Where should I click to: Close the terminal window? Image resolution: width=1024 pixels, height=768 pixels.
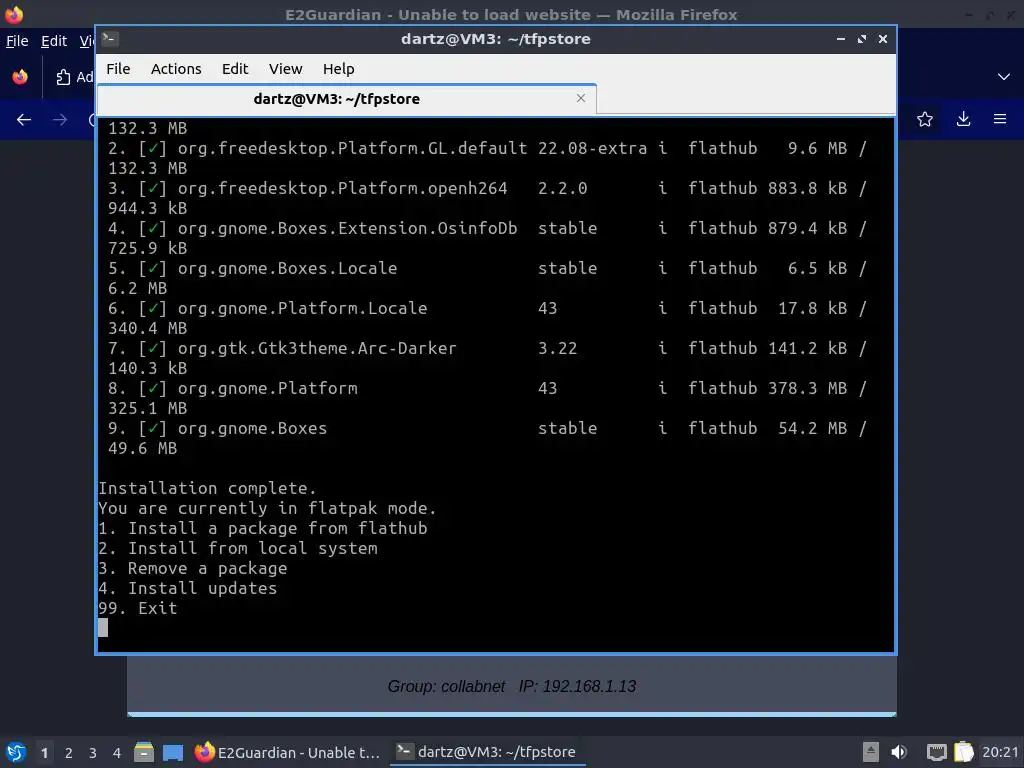(882, 39)
